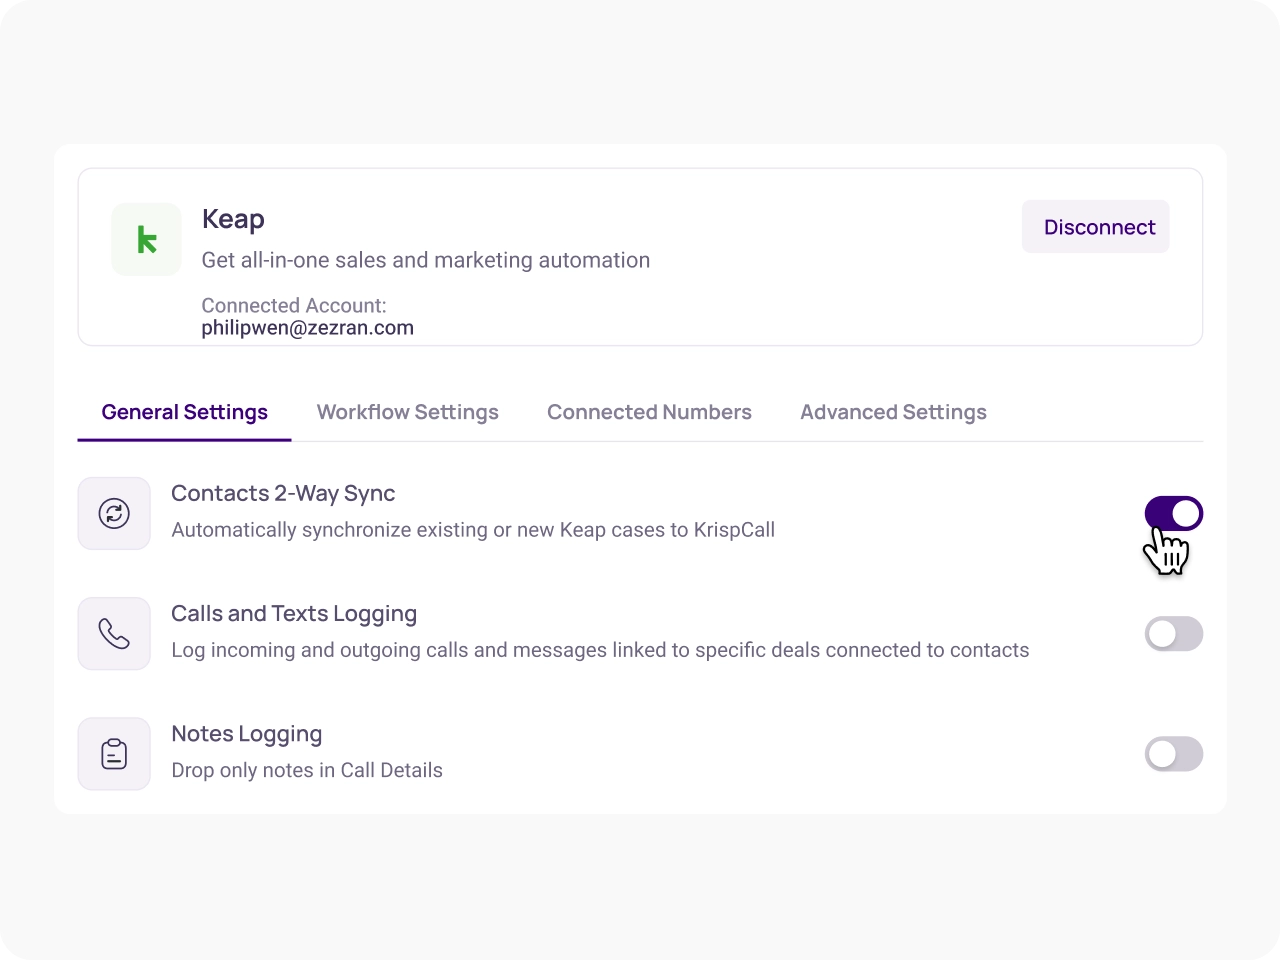Go to the Advanced Settings tab

pos(893,412)
